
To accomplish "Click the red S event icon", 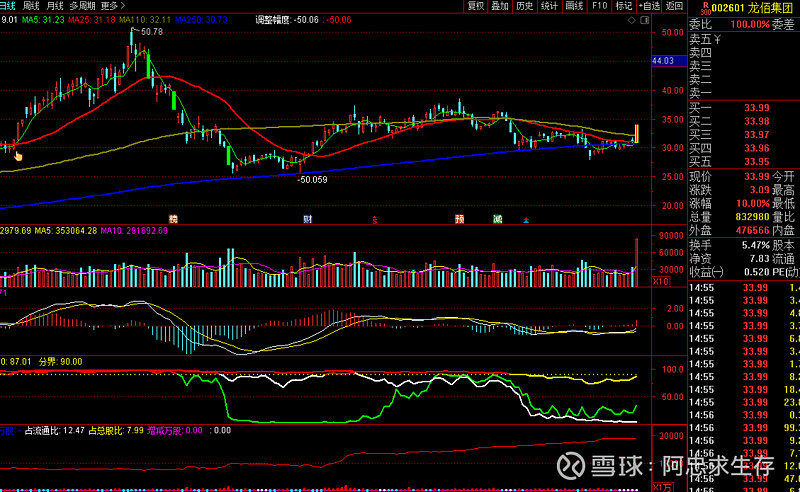I will coord(374,220).
